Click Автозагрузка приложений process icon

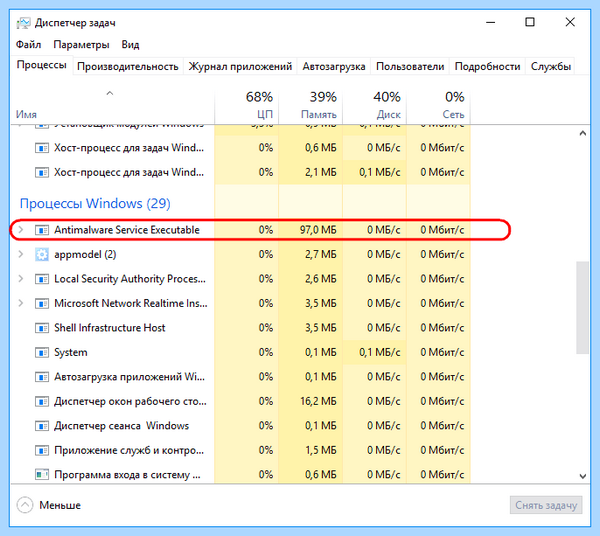click(42, 377)
